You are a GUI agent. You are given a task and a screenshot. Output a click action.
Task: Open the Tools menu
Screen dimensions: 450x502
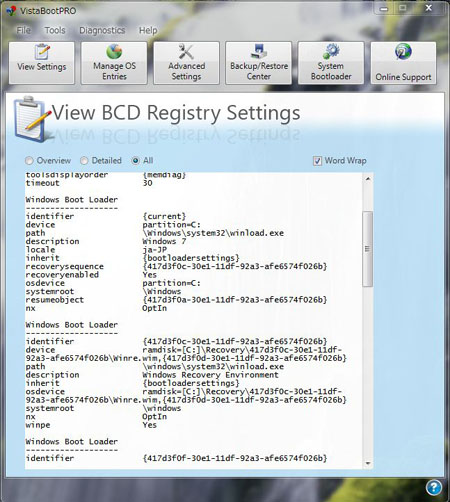pyautogui.click(x=55, y=30)
